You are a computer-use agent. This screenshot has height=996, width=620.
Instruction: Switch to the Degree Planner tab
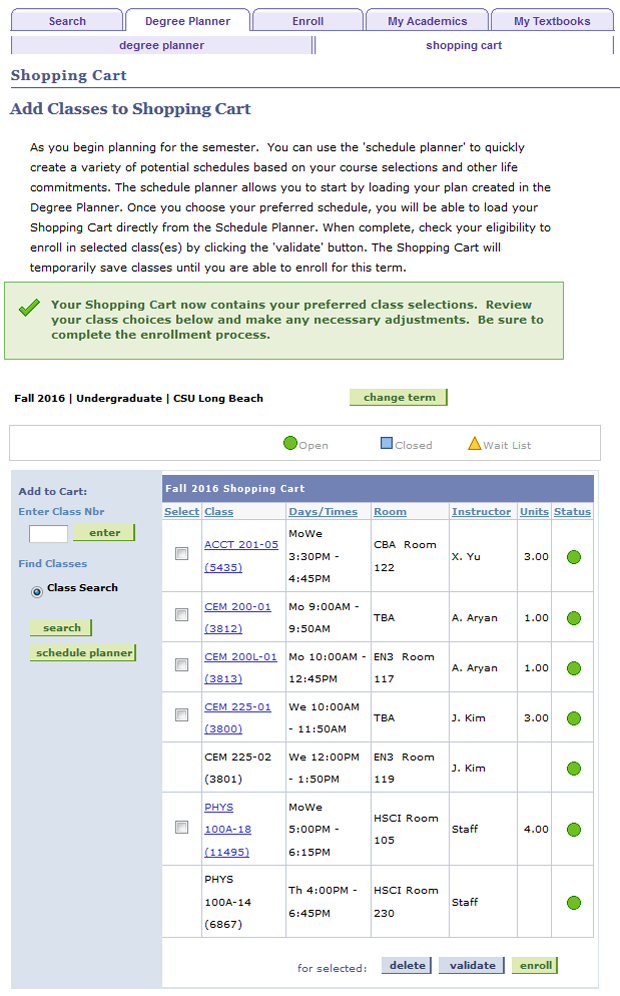click(x=187, y=20)
